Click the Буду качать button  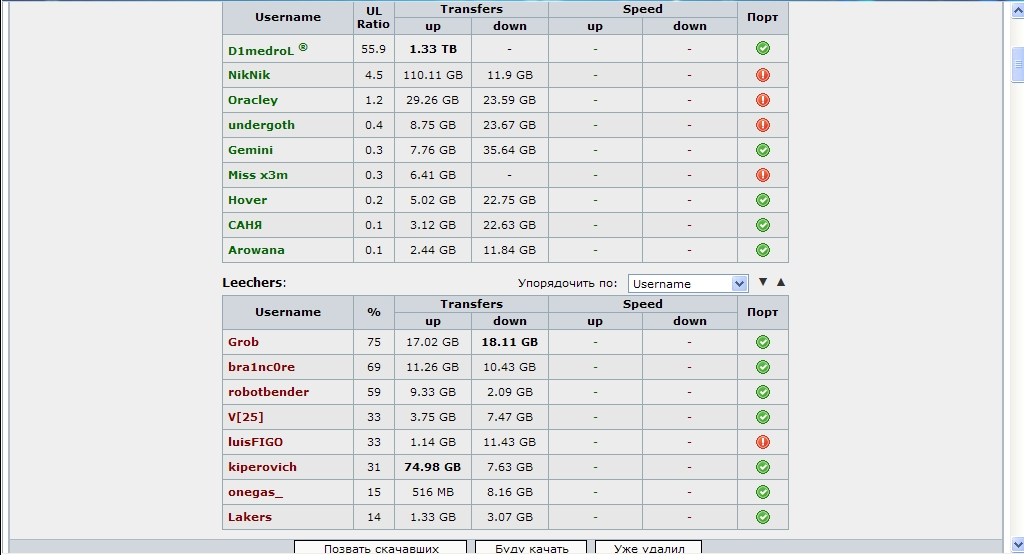pos(531,547)
